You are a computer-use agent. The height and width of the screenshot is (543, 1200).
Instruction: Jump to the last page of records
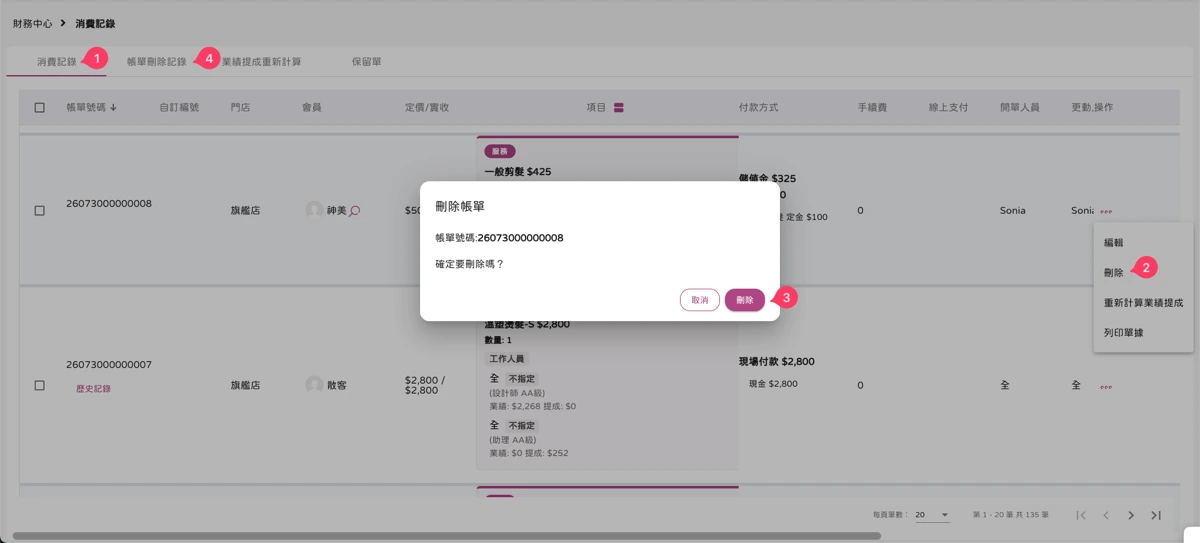pos(1156,515)
